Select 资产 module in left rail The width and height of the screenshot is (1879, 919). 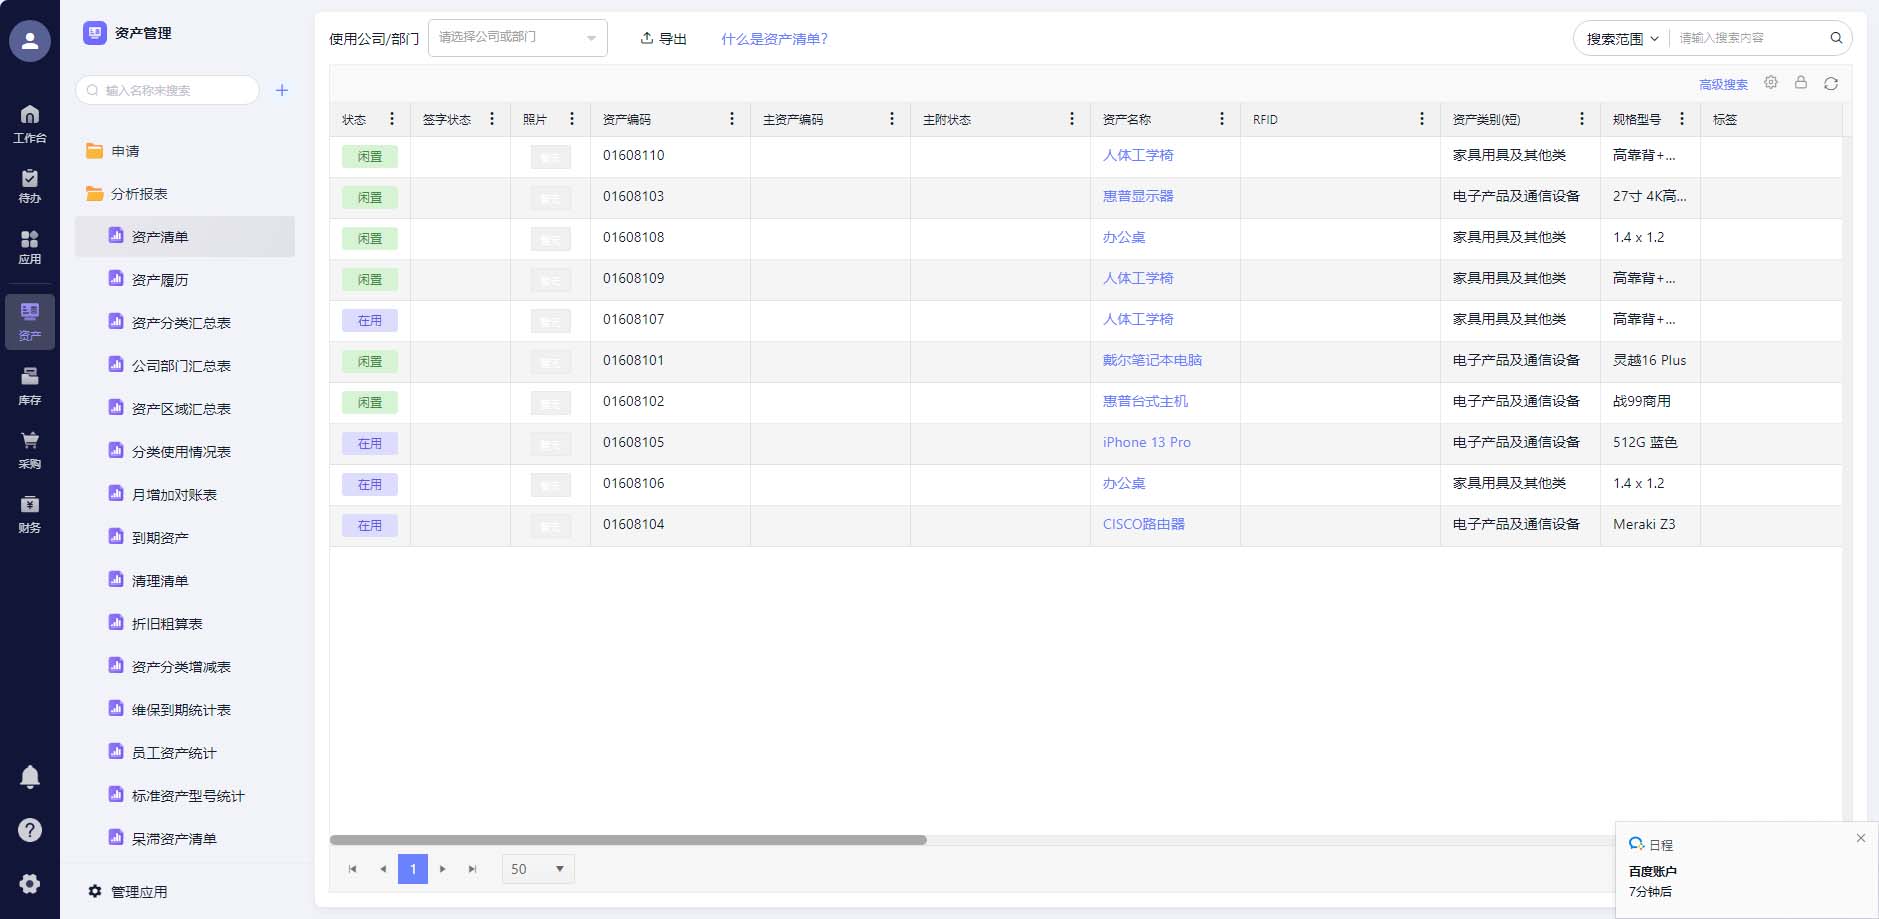(30, 322)
